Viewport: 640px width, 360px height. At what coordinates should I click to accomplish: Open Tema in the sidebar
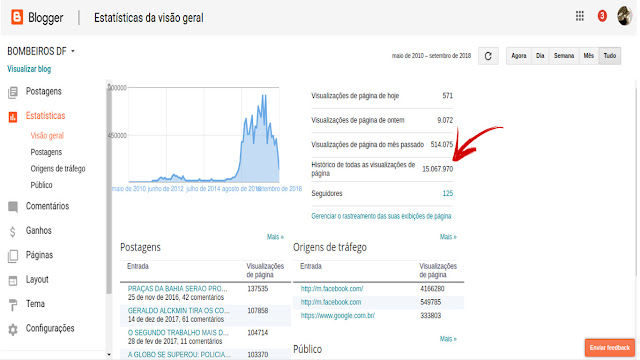(35, 304)
